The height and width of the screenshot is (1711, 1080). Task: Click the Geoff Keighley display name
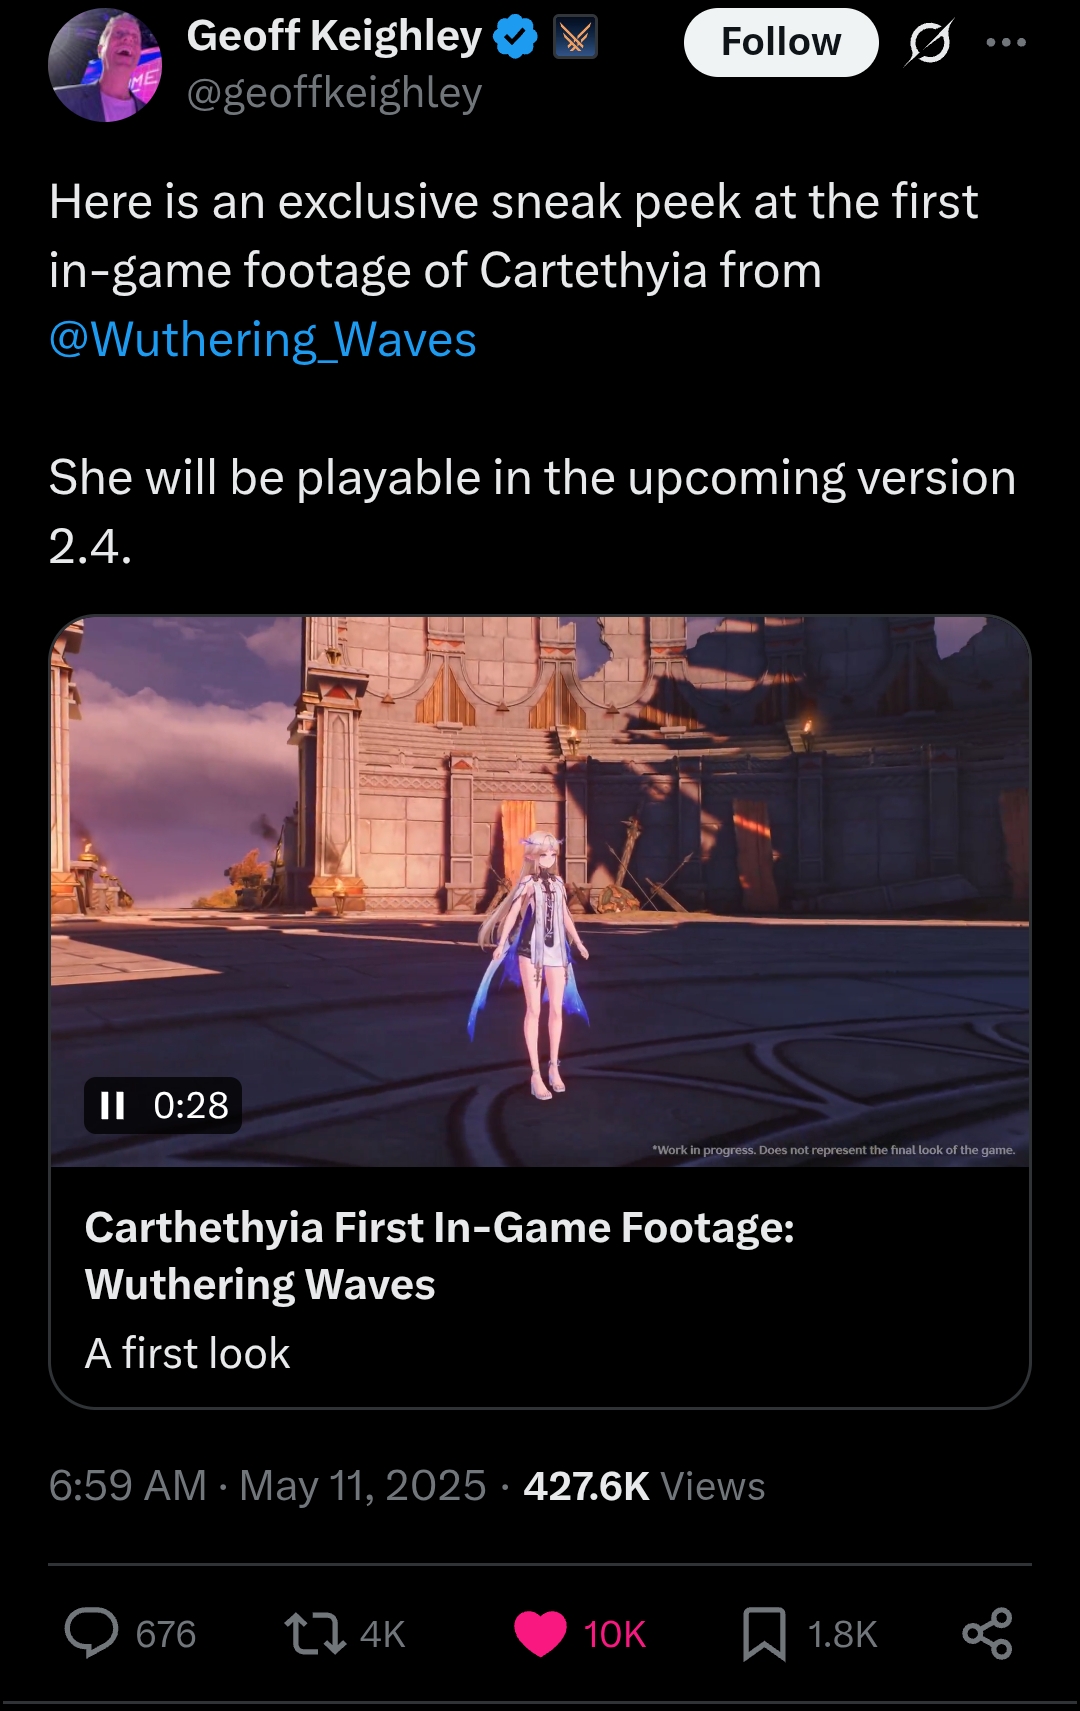(334, 36)
